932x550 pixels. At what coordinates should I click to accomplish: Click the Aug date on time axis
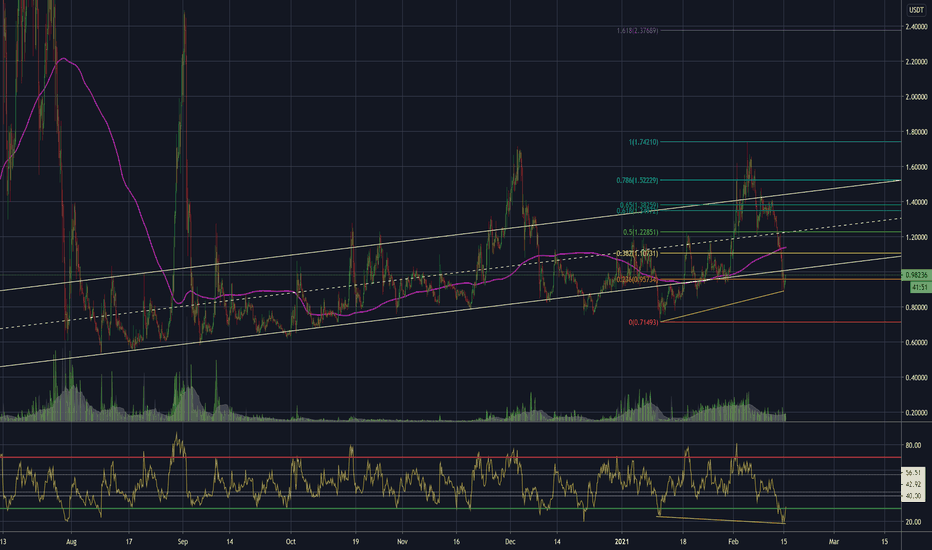(x=71, y=542)
